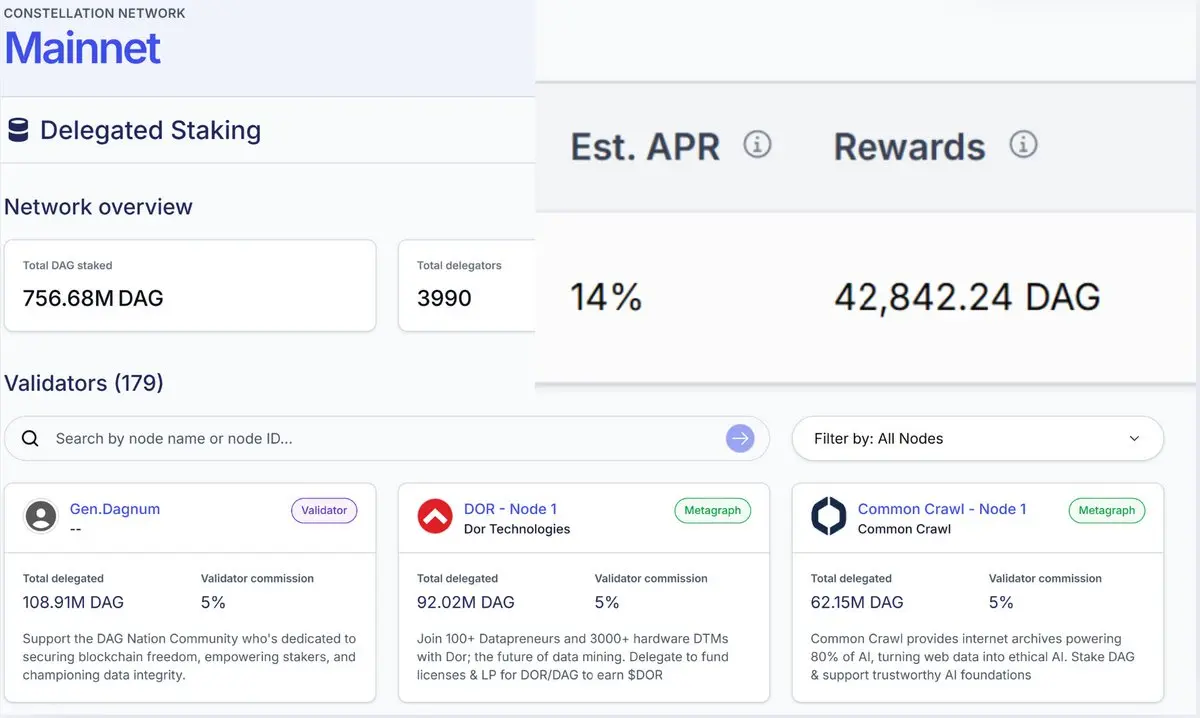The image size is (1200, 718).
Task: Focus the node name search field
Action: 387,438
